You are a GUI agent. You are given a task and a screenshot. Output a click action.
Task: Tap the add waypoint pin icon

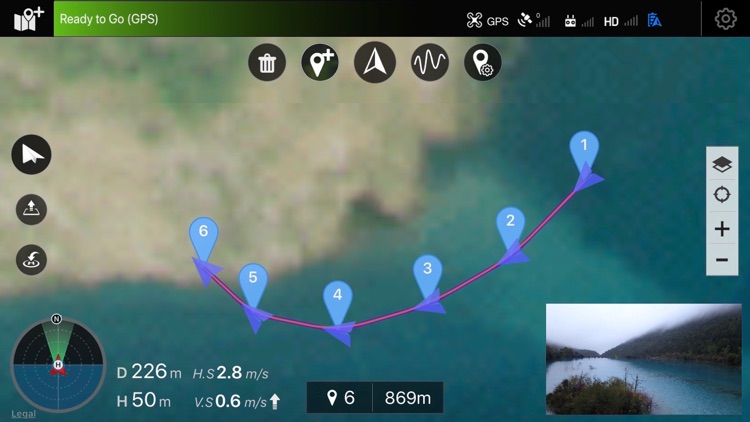[320, 62]
